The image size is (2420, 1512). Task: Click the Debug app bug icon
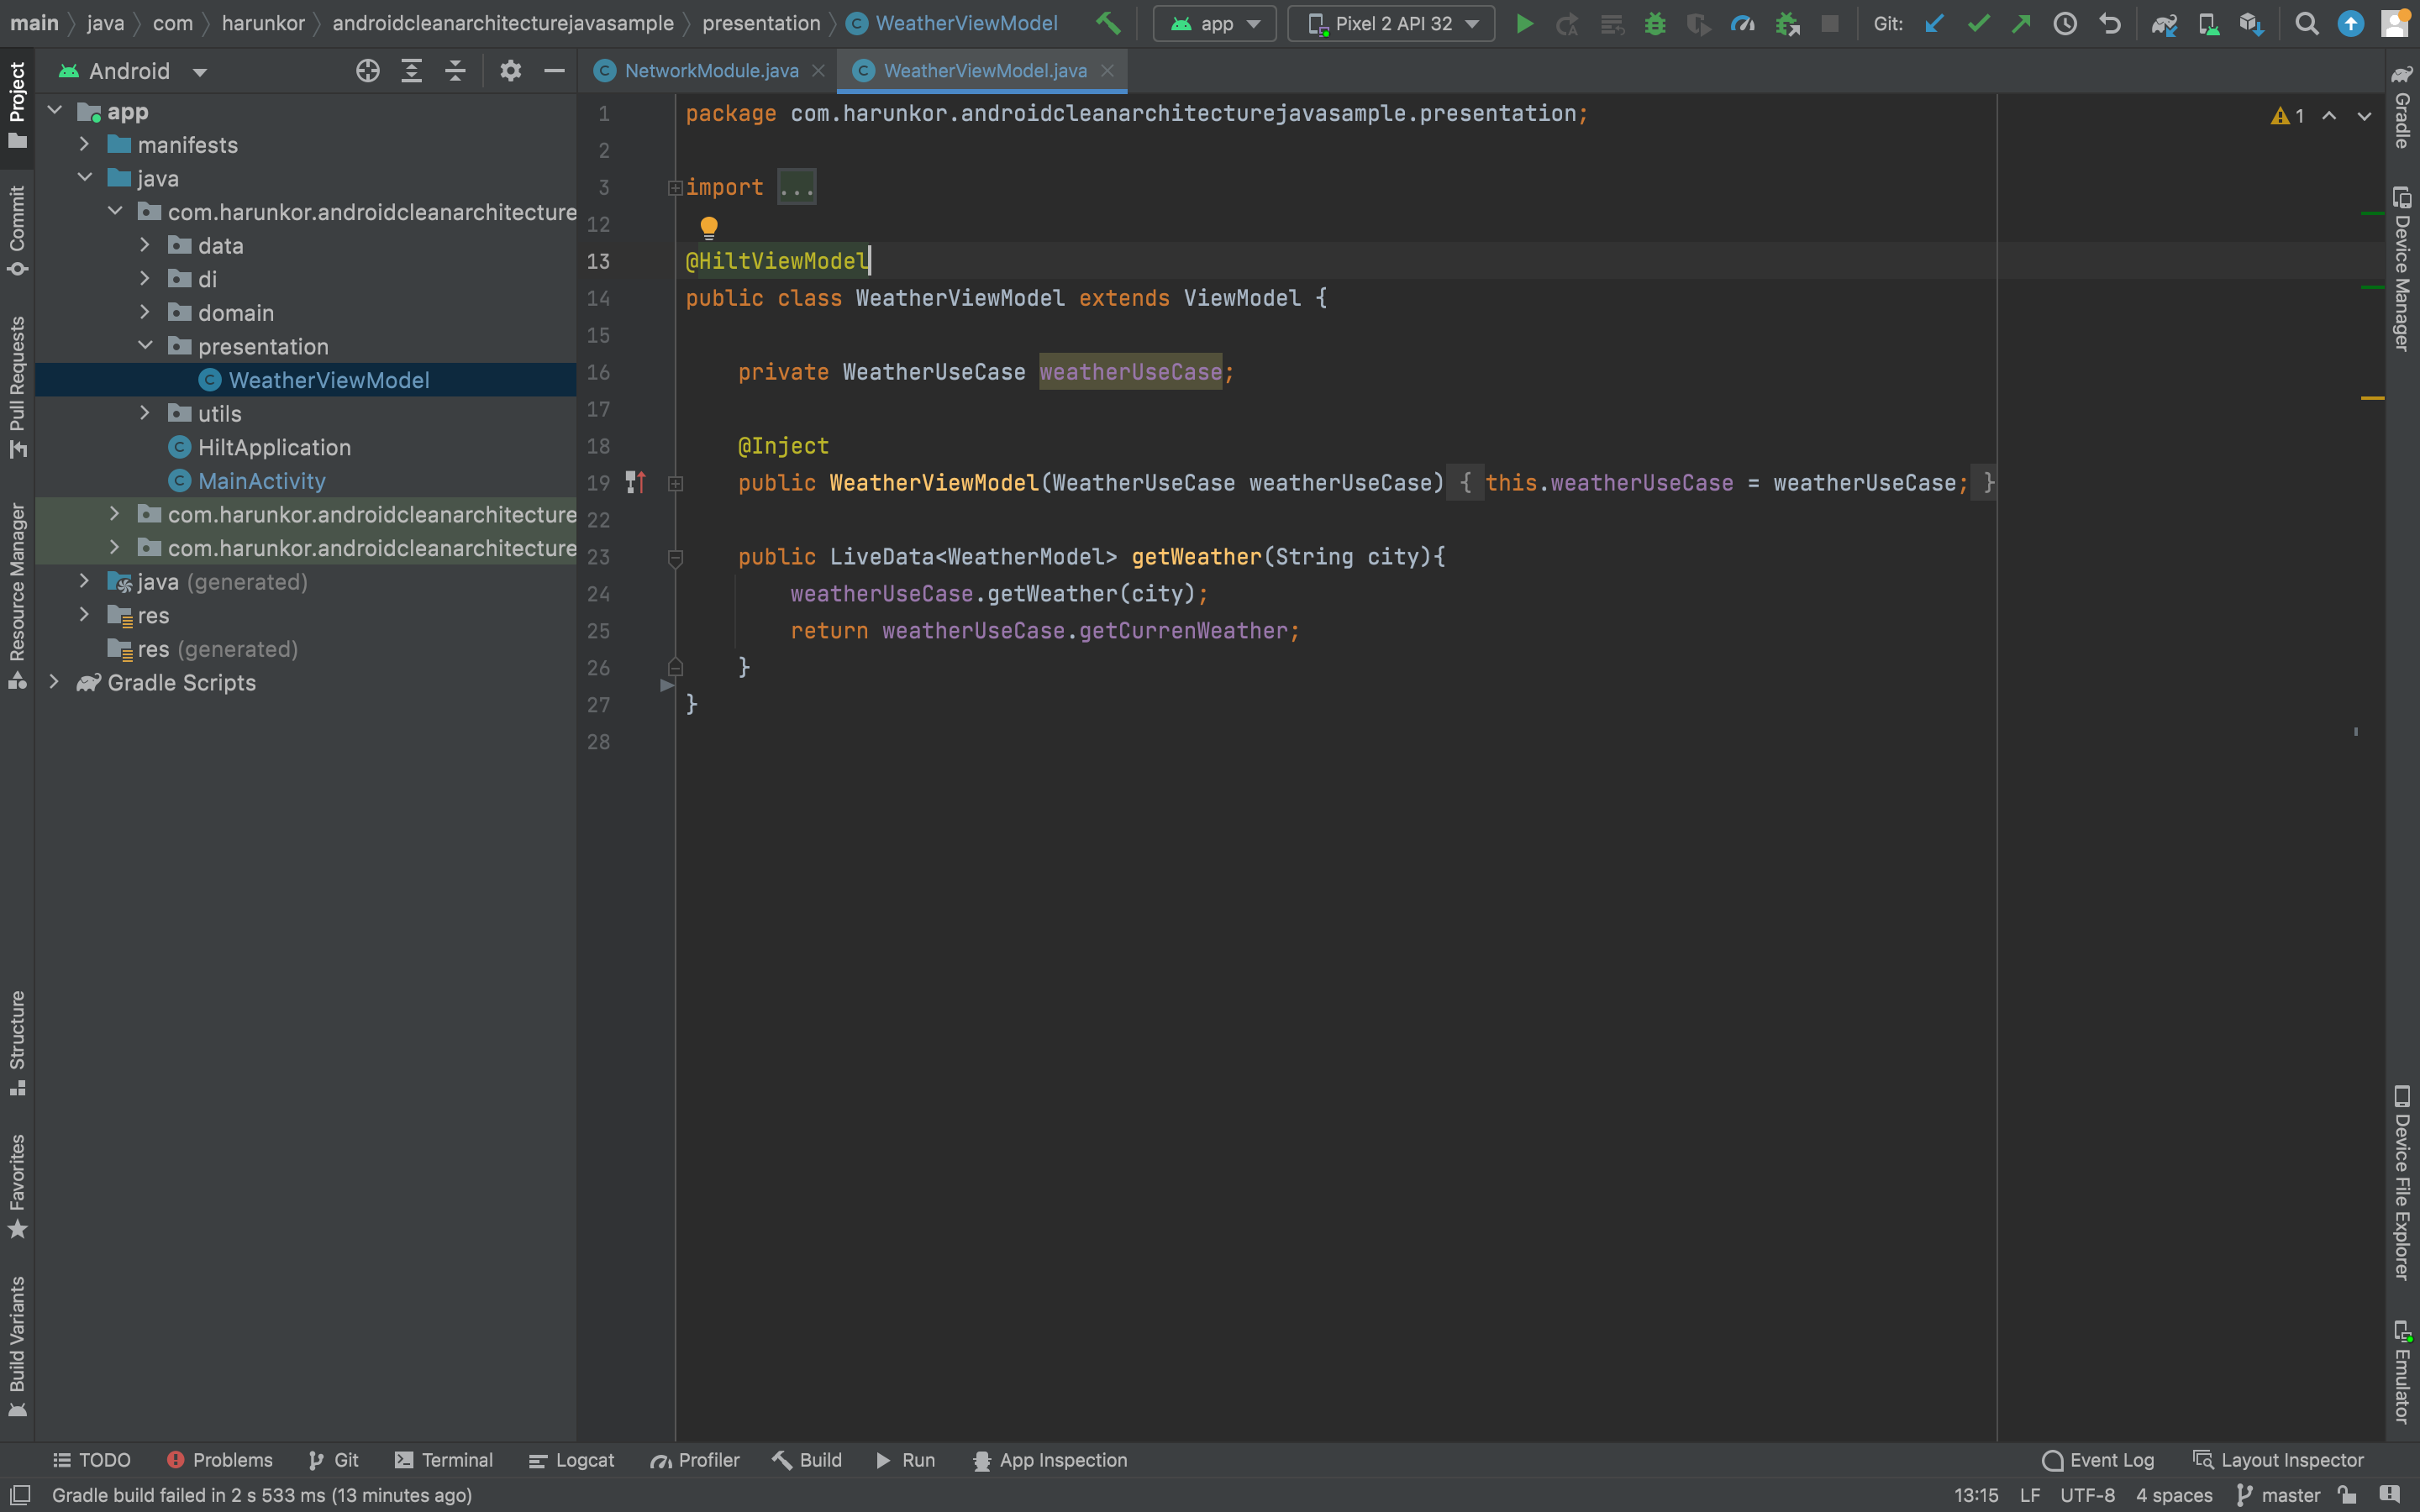coord(1655,24)
